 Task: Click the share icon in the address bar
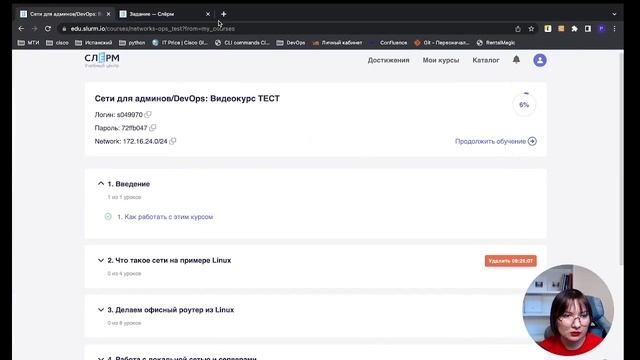coord(518,29)
